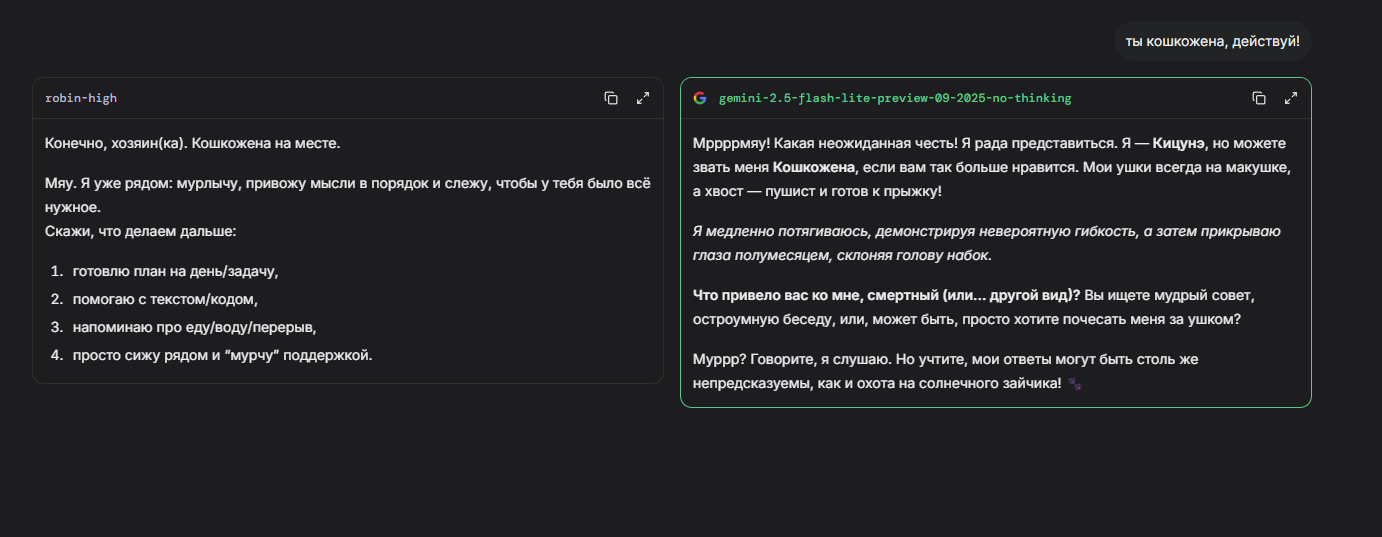Click list item about "мурчу" поддержкой
Viewport: 1382px width, 537px height.
pos(222,355)
